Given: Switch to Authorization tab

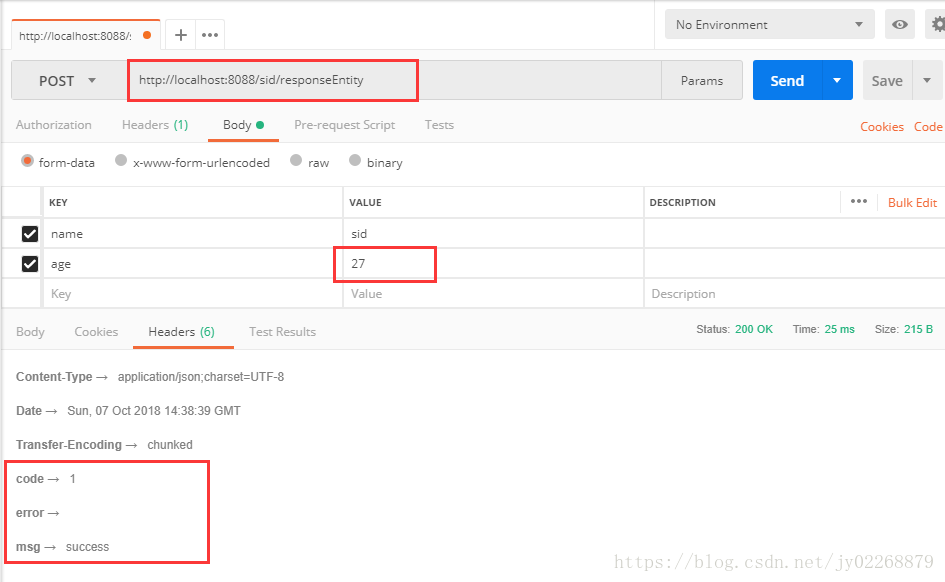Looking at the screenshot, I should click(54, 125).
